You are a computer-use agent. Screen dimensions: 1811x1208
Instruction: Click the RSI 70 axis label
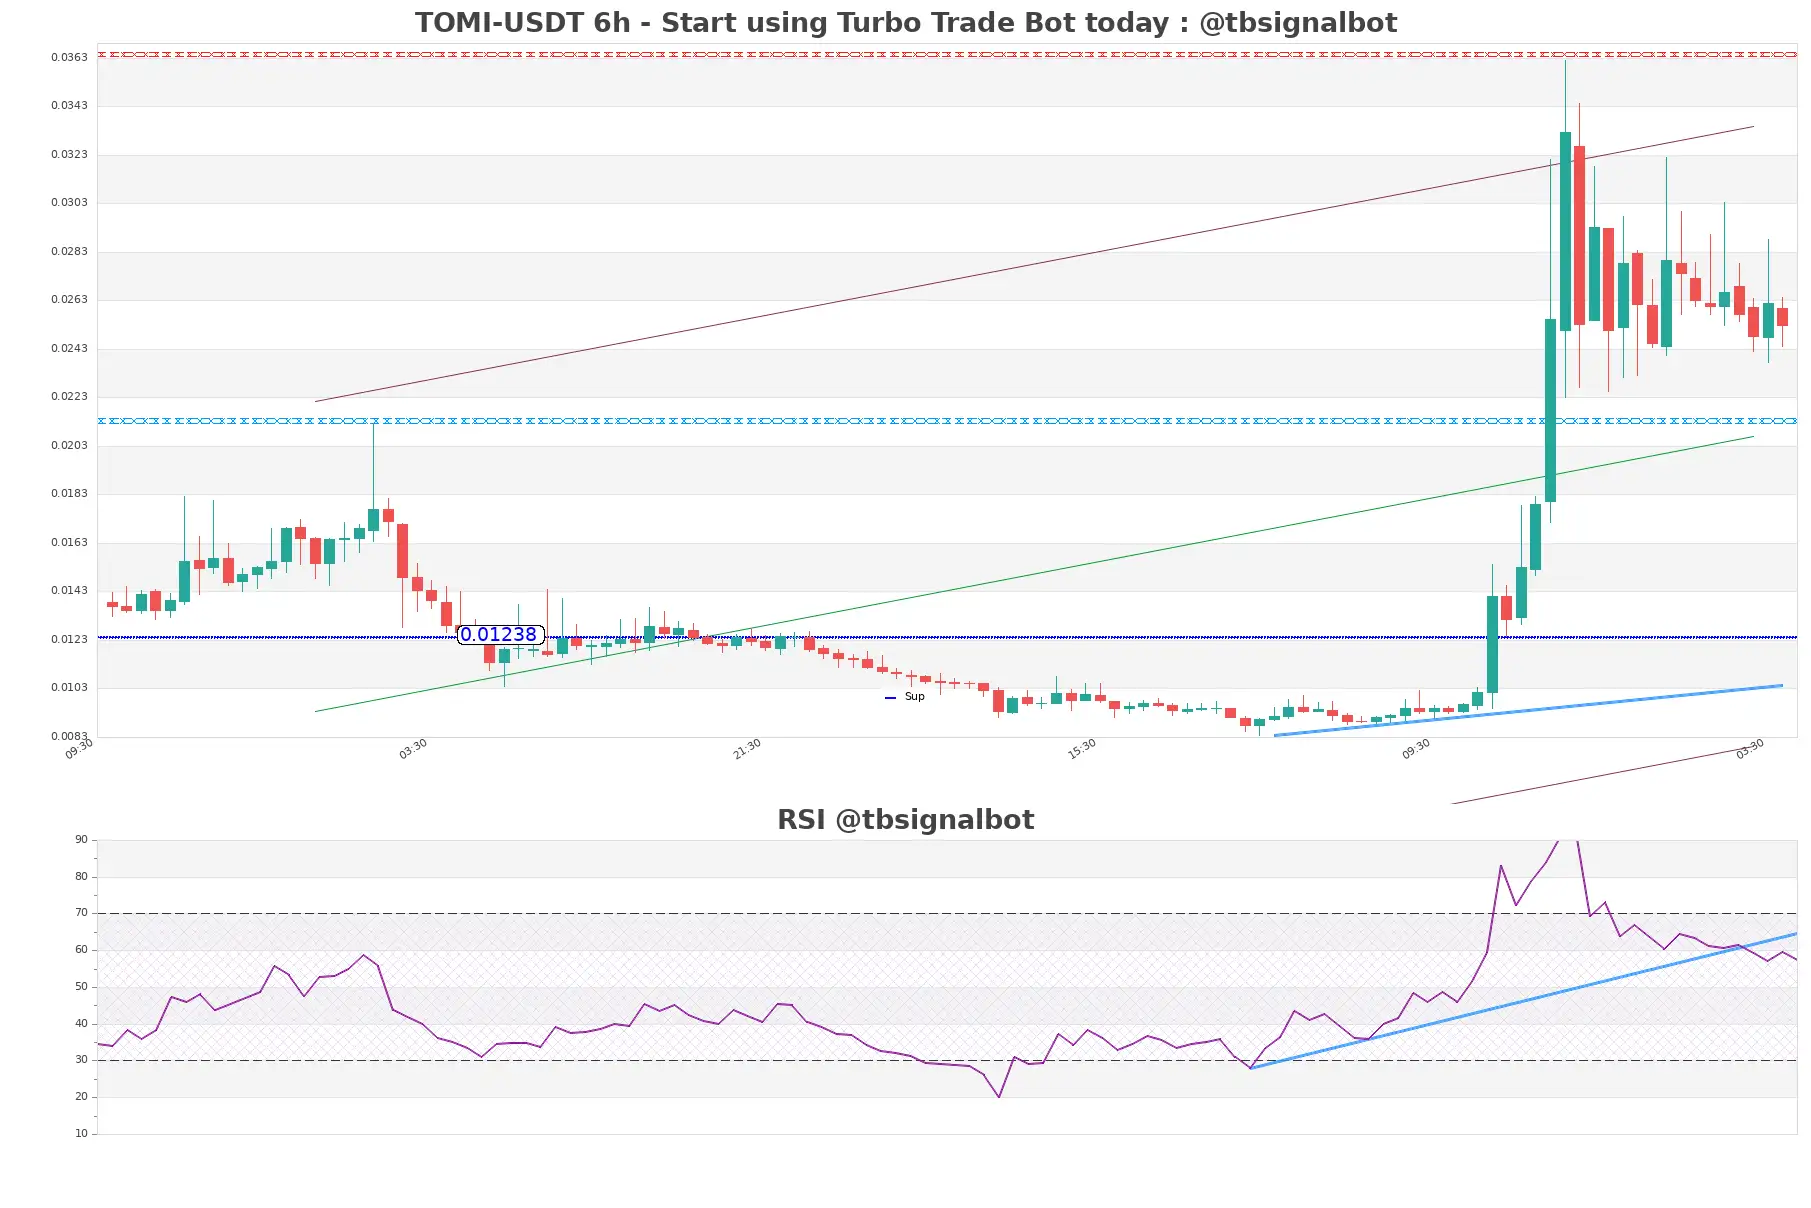point(81,913)
